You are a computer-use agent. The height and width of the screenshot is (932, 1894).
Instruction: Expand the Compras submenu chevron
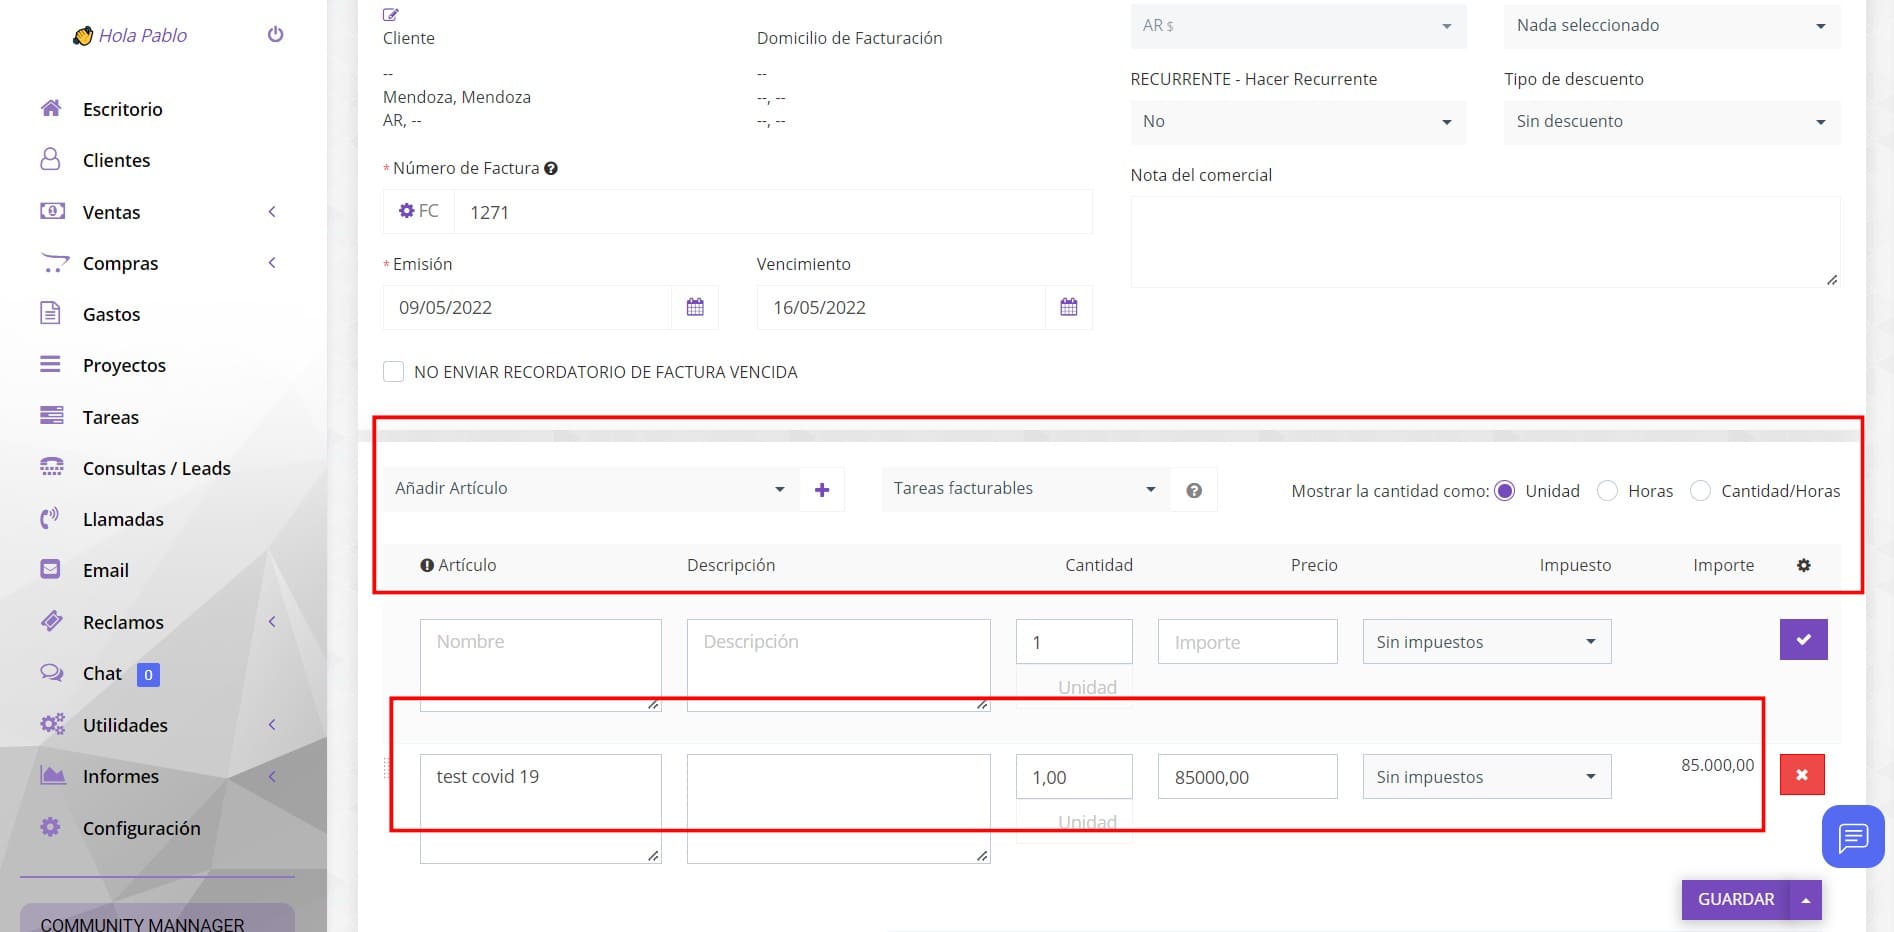tap(272, 263)
